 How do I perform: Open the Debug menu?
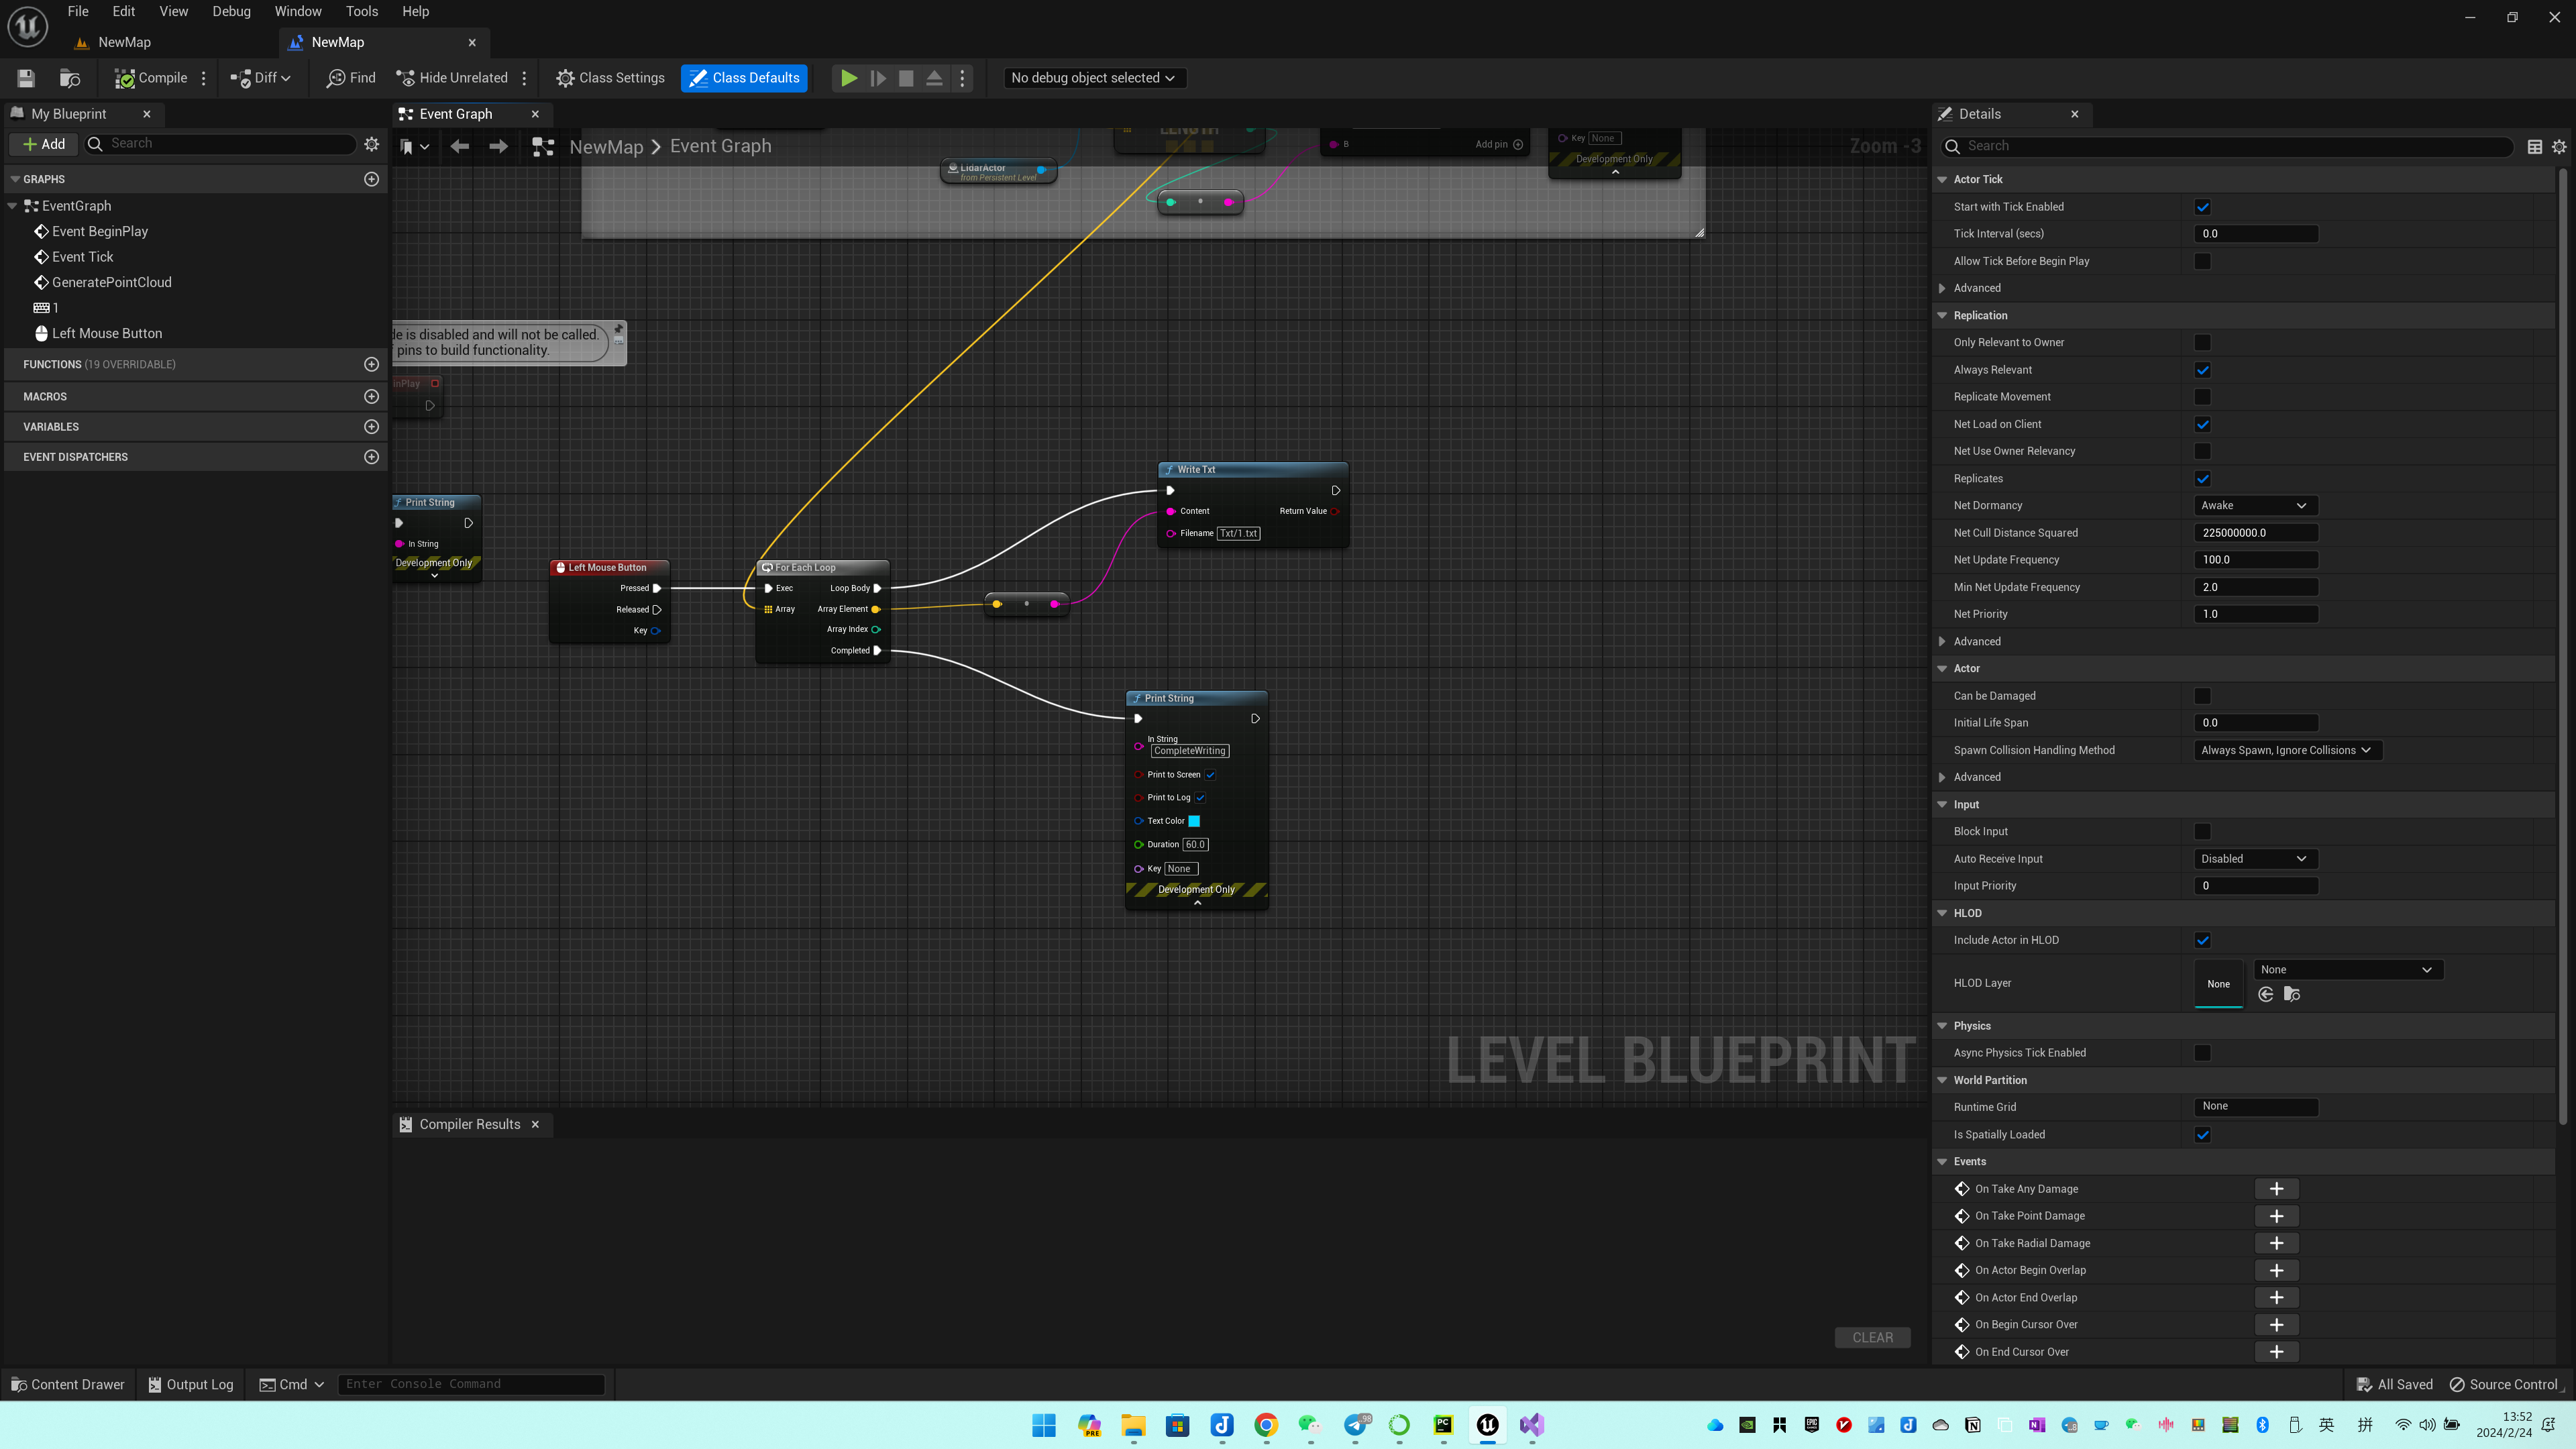pos(231,11)
